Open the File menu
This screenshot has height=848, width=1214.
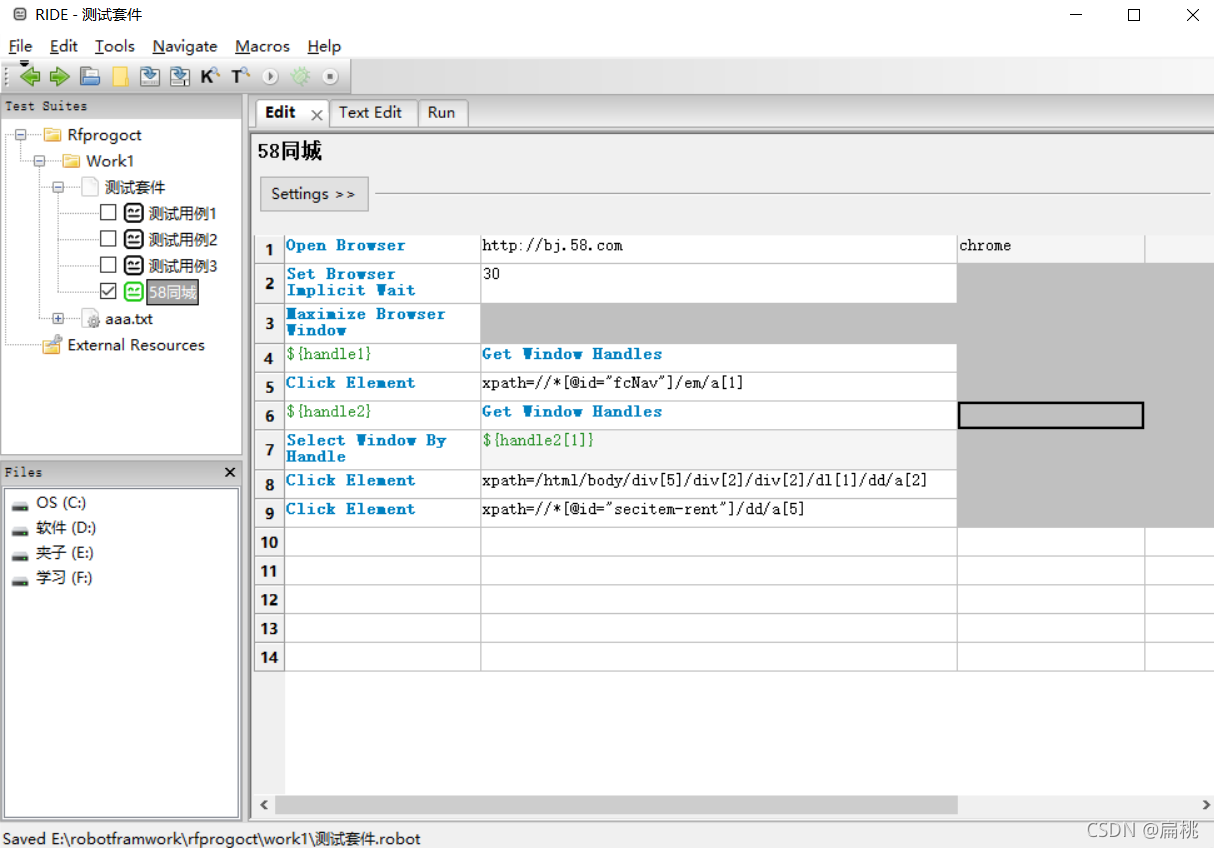click(20, 46)
